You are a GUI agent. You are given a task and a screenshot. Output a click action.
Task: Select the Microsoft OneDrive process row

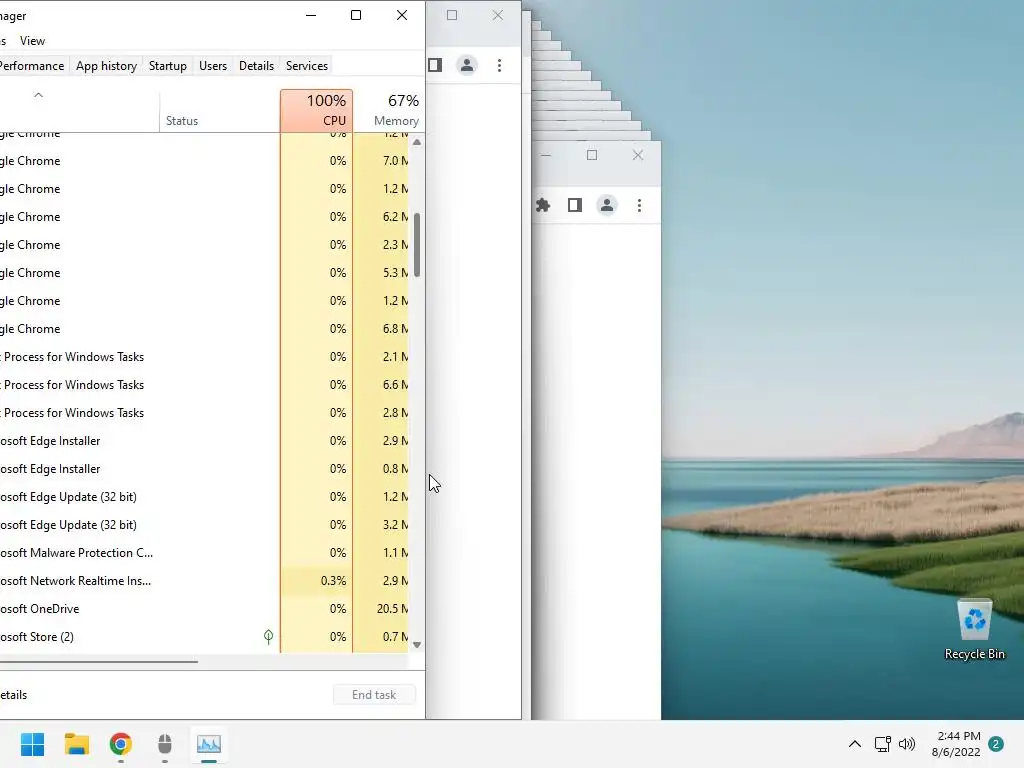point(204,609)
